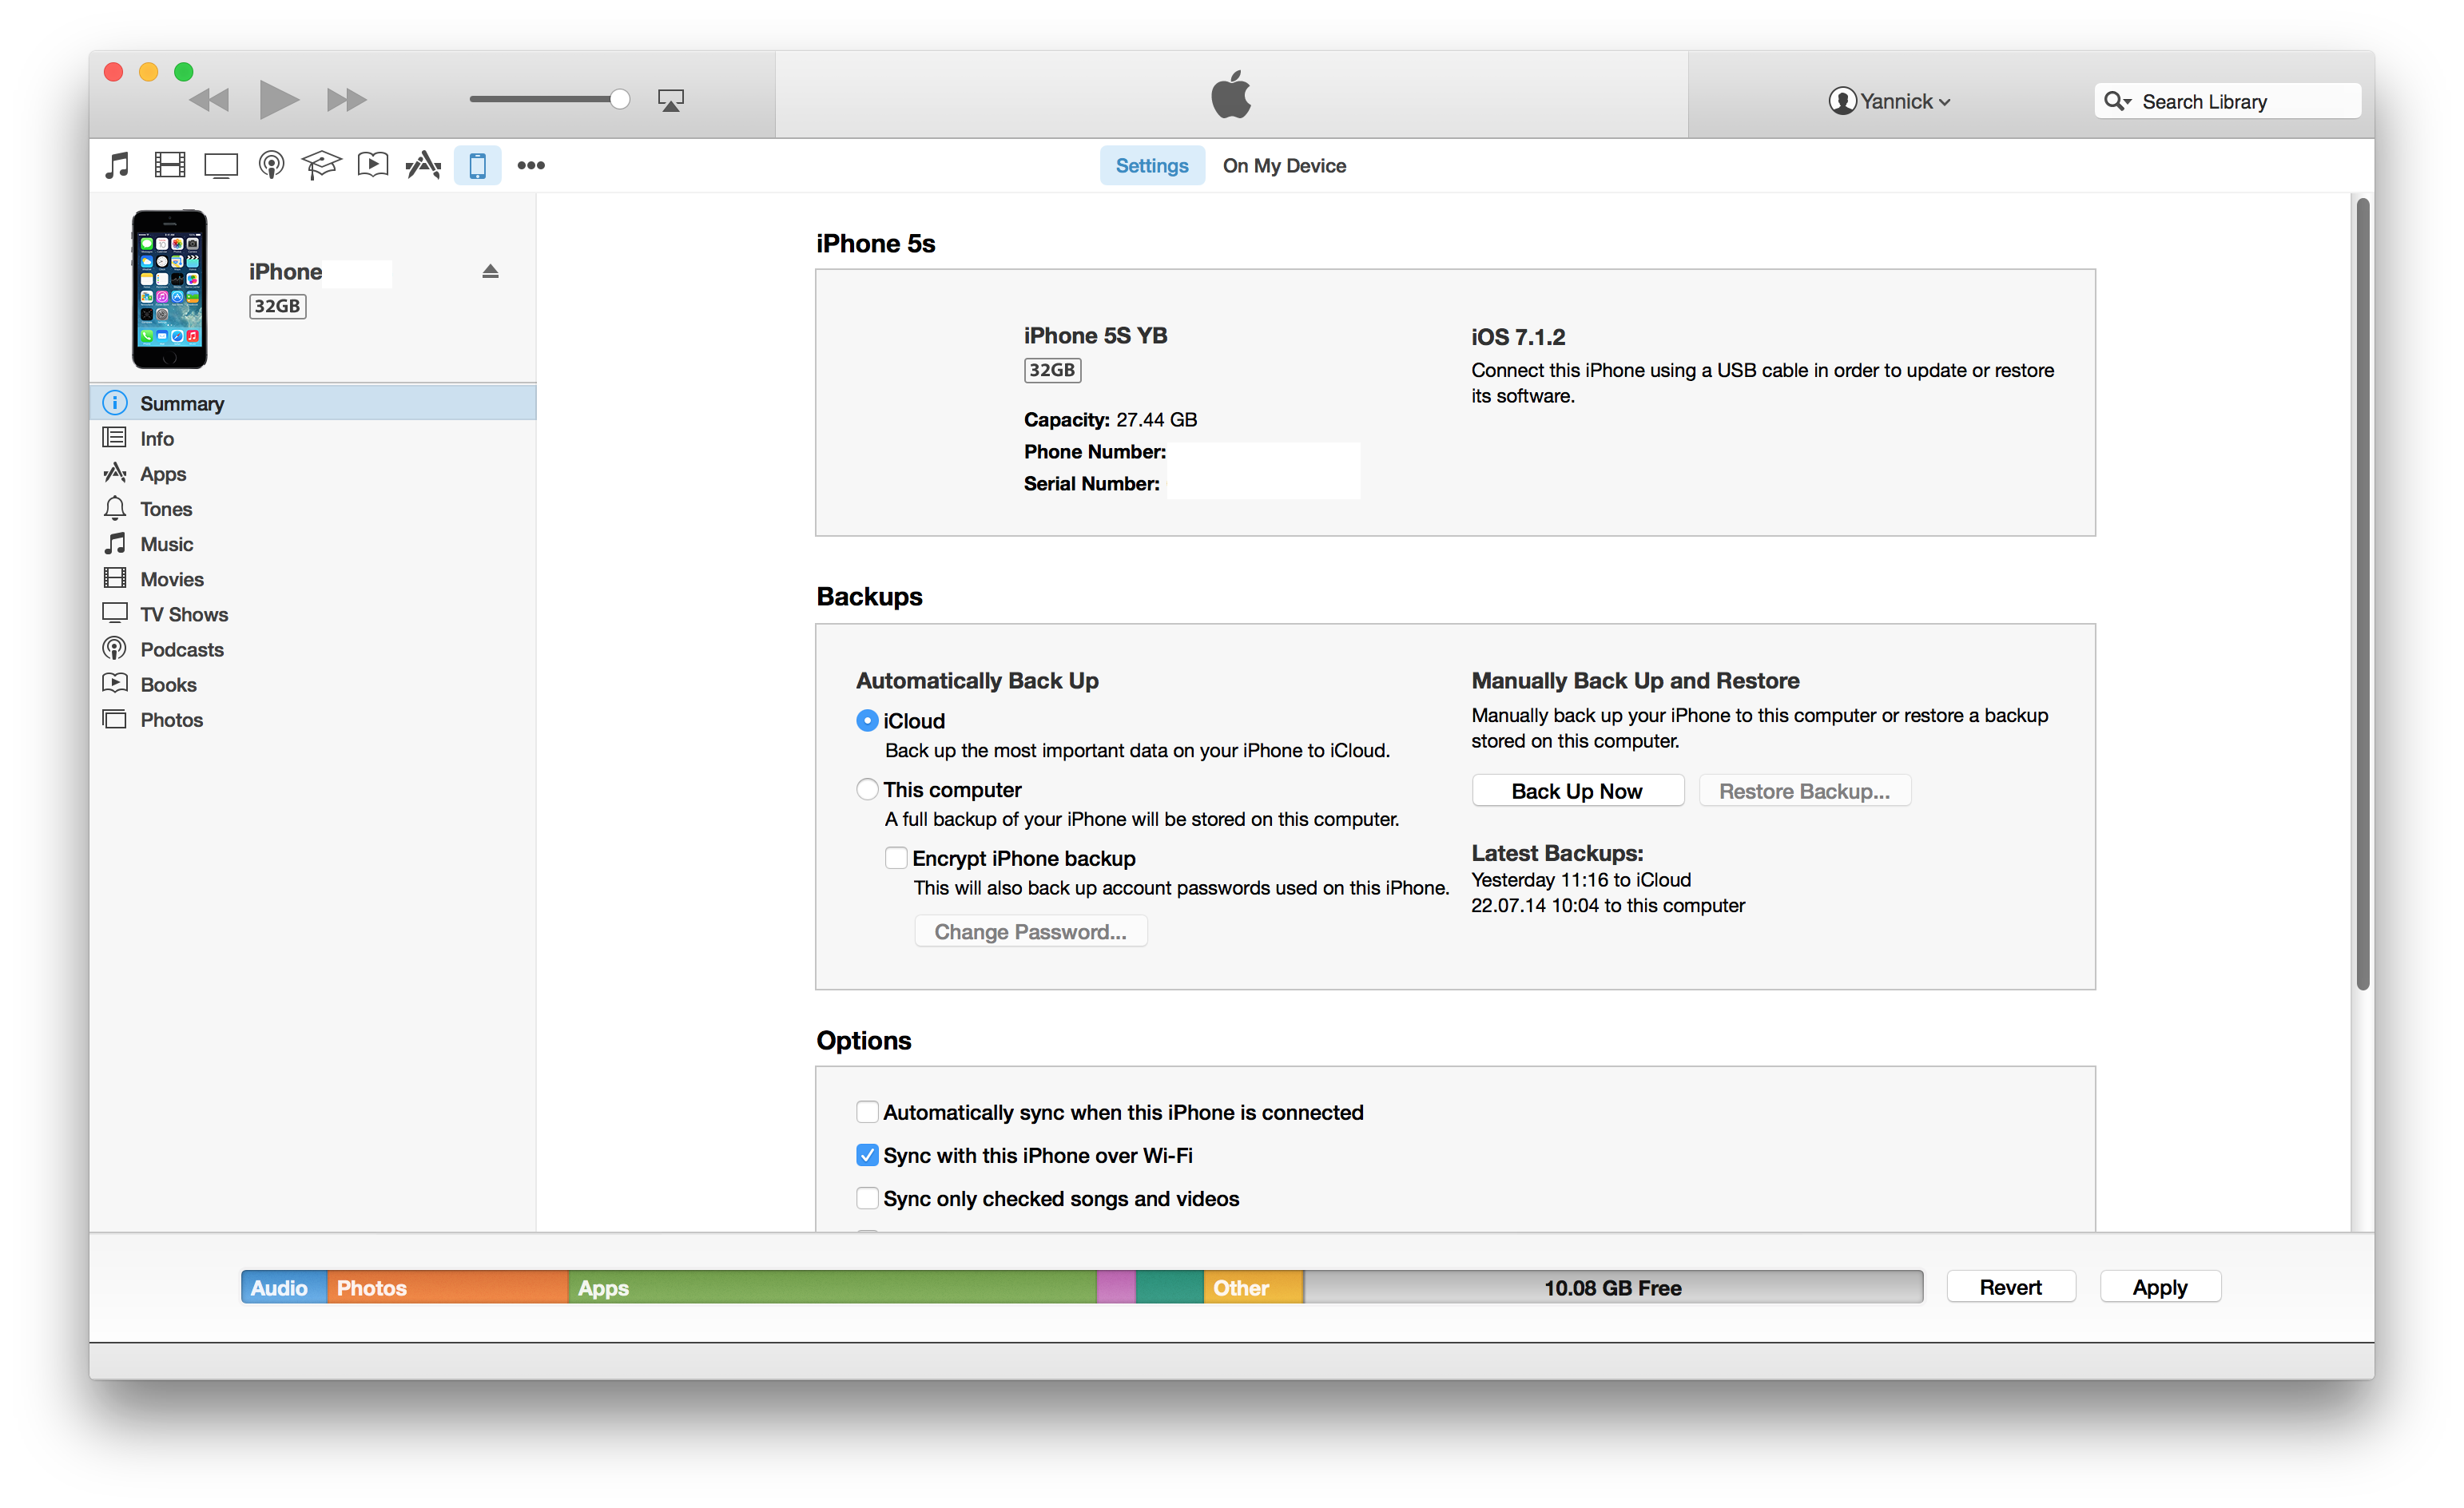Open the Apps library icon in toolbar
Image resolution: width=2464 pixels, height=1508 pixels.
click(x=423, y=165)
